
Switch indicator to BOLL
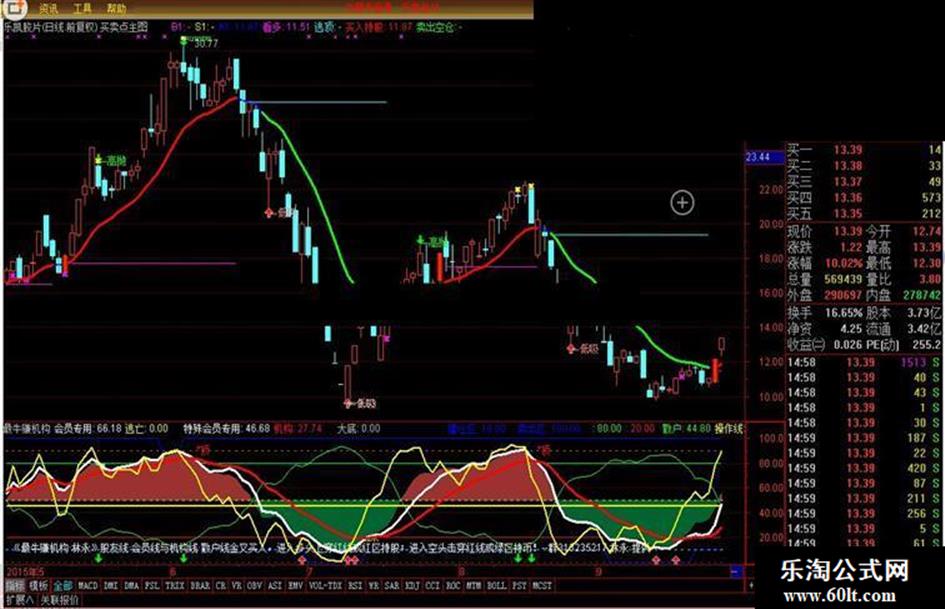497,585
